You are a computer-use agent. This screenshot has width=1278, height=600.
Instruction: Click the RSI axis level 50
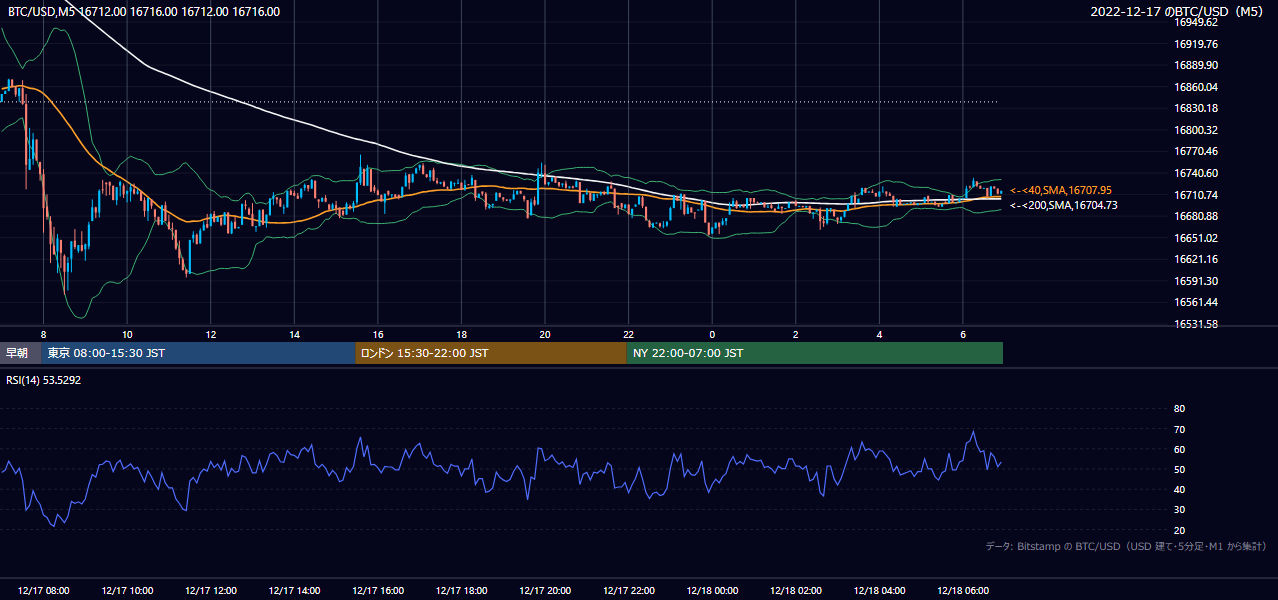(1179, 469)
